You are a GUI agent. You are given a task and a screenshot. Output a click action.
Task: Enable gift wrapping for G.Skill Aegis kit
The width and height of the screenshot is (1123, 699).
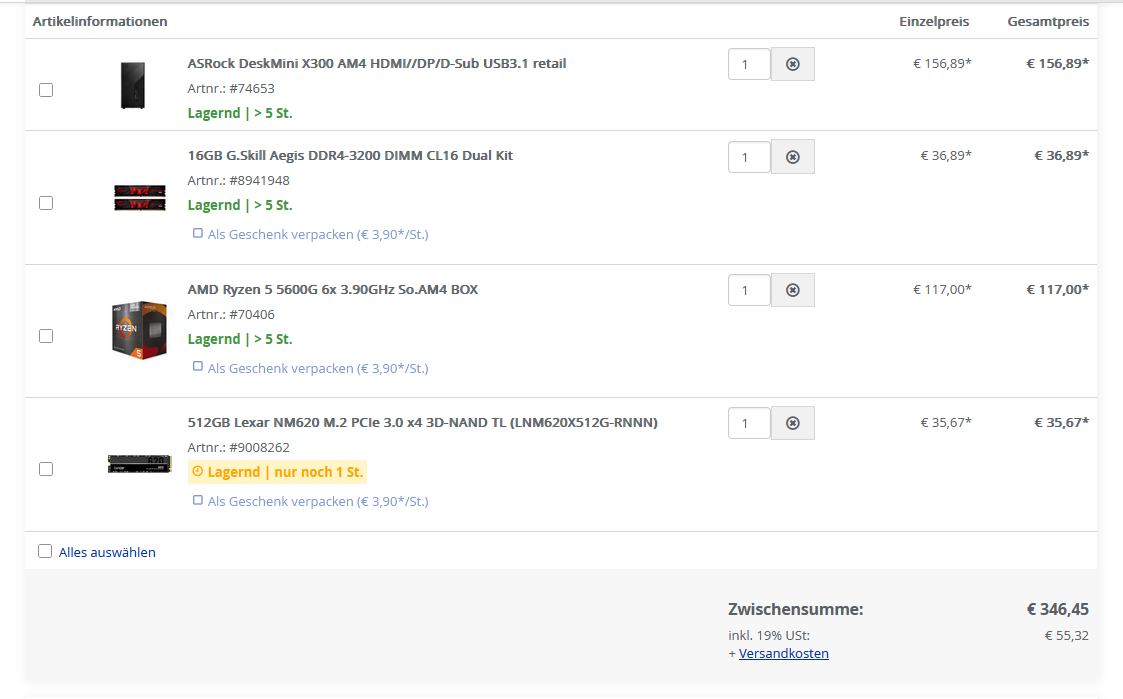[198, 233]
